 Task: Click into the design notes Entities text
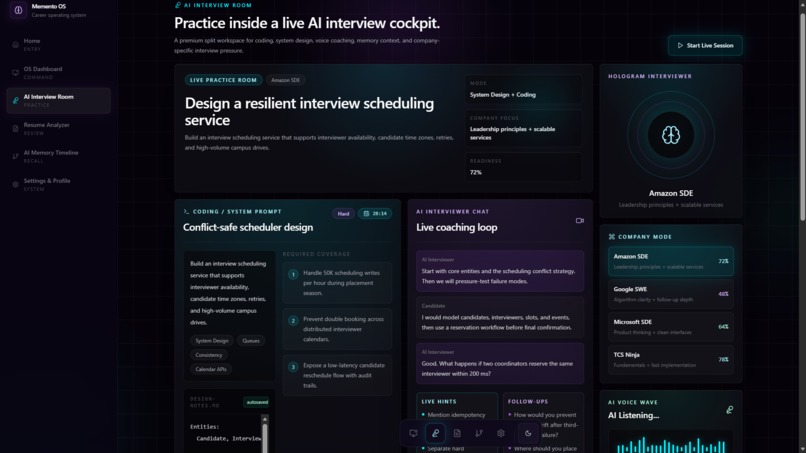pyautogui.click(x=204, y=427)
